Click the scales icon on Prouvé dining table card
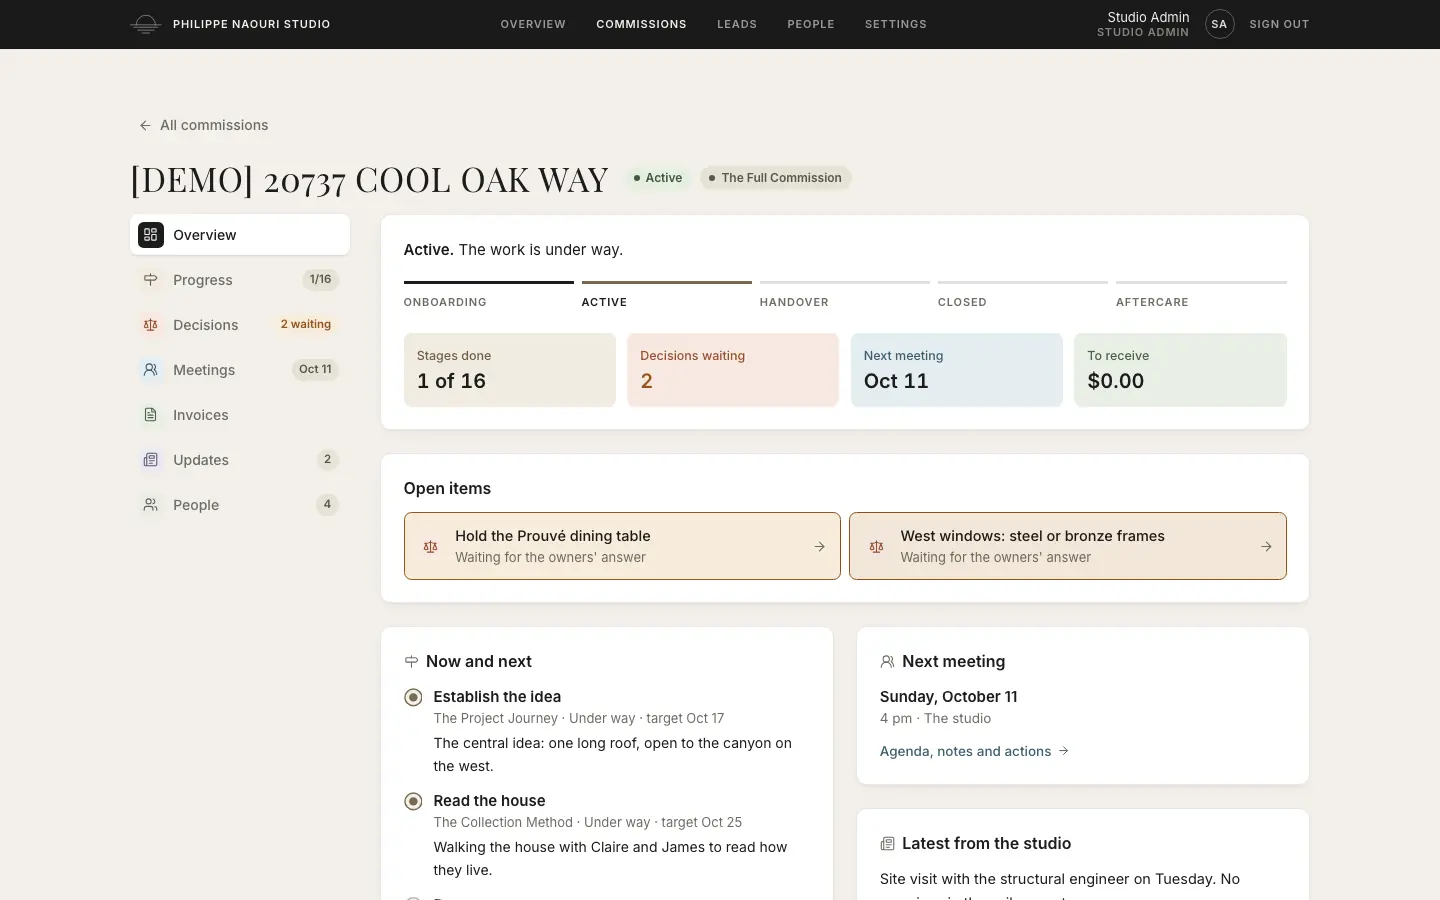 tap(431, 547)
